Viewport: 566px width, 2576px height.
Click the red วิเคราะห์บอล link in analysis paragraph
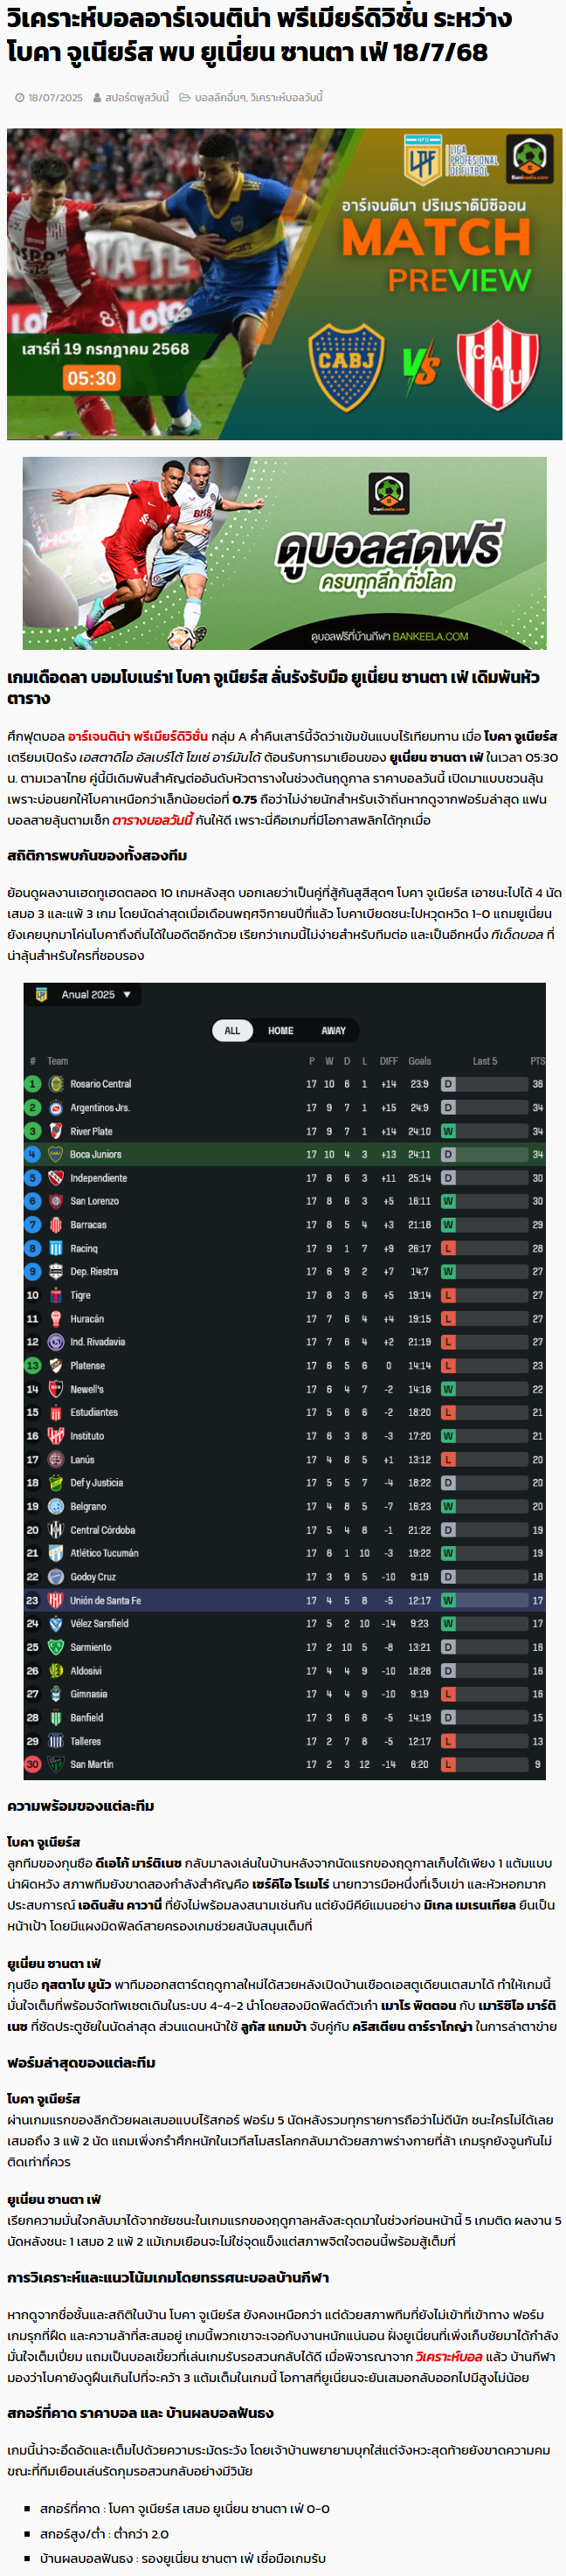tap(449, 2356)
